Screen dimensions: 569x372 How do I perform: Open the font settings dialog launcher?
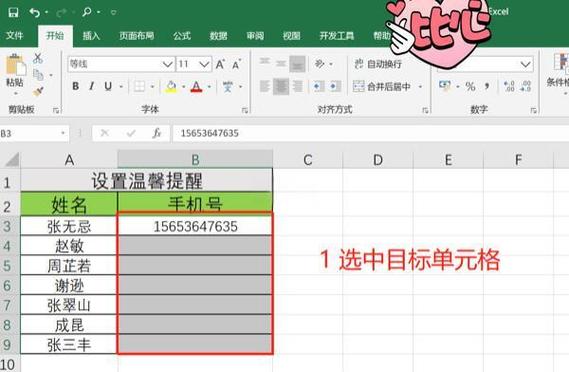click(x=245, y=110)
